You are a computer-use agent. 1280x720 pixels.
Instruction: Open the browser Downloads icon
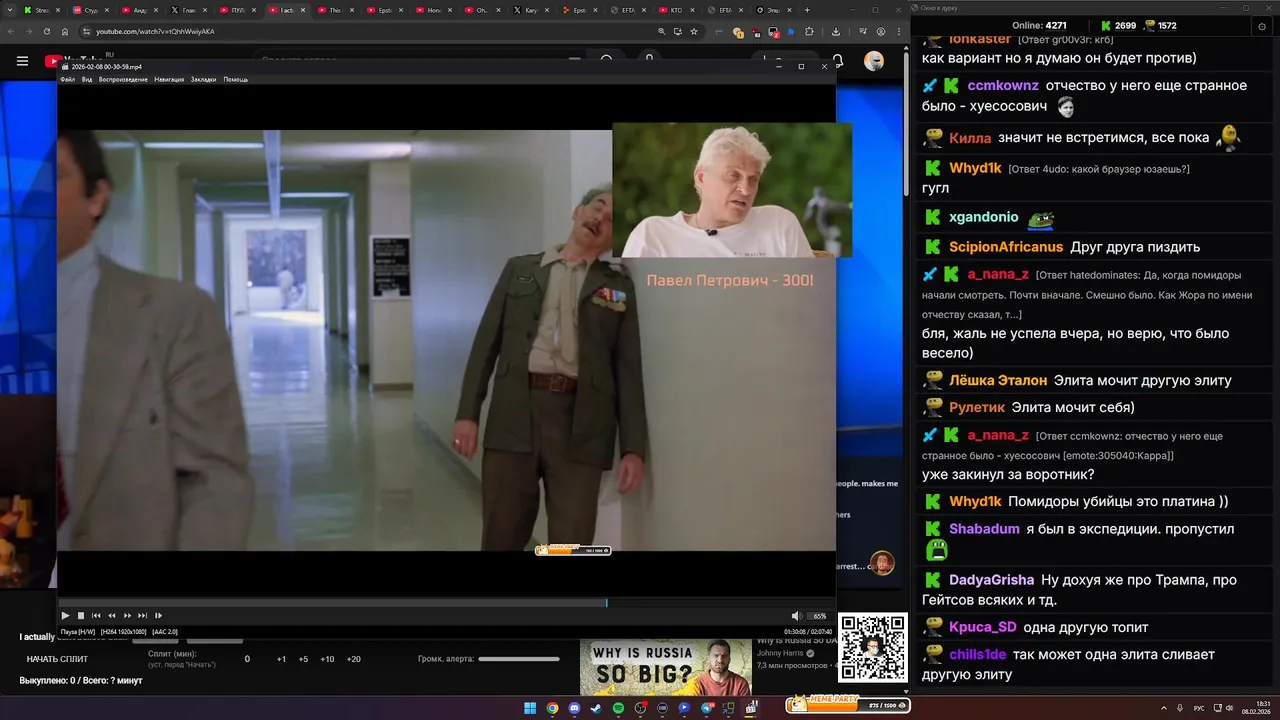836,31
